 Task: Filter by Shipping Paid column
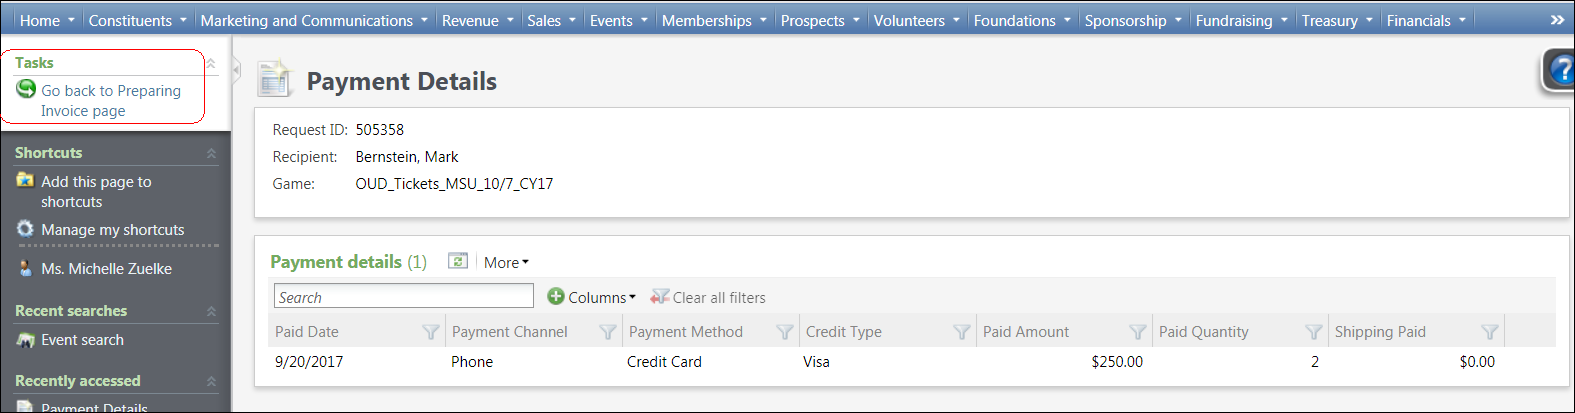1490,332
